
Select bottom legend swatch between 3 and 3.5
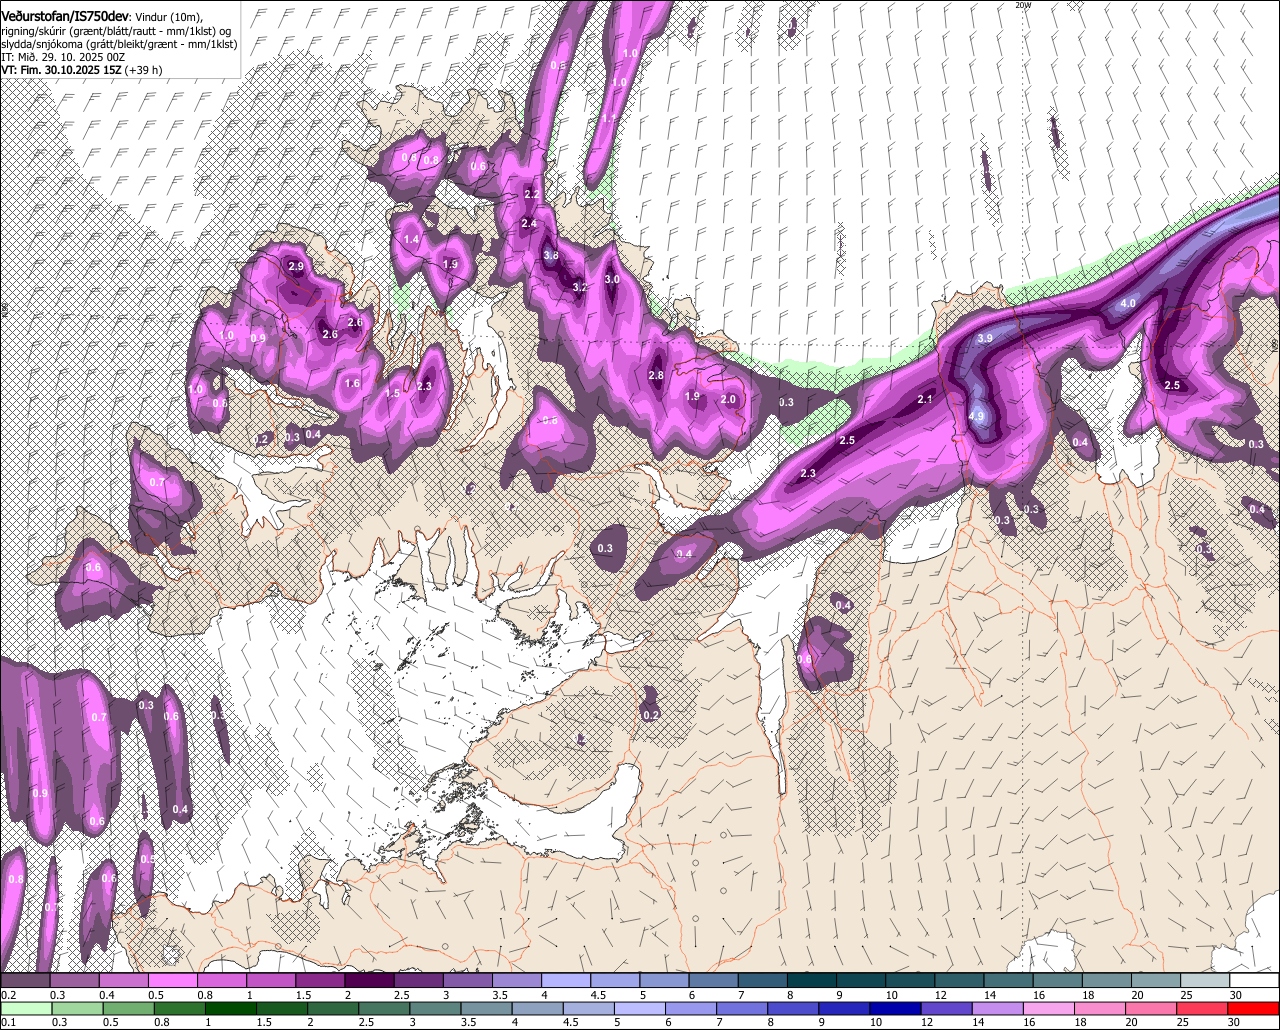pyautogui.click(x=436, y=1008)
